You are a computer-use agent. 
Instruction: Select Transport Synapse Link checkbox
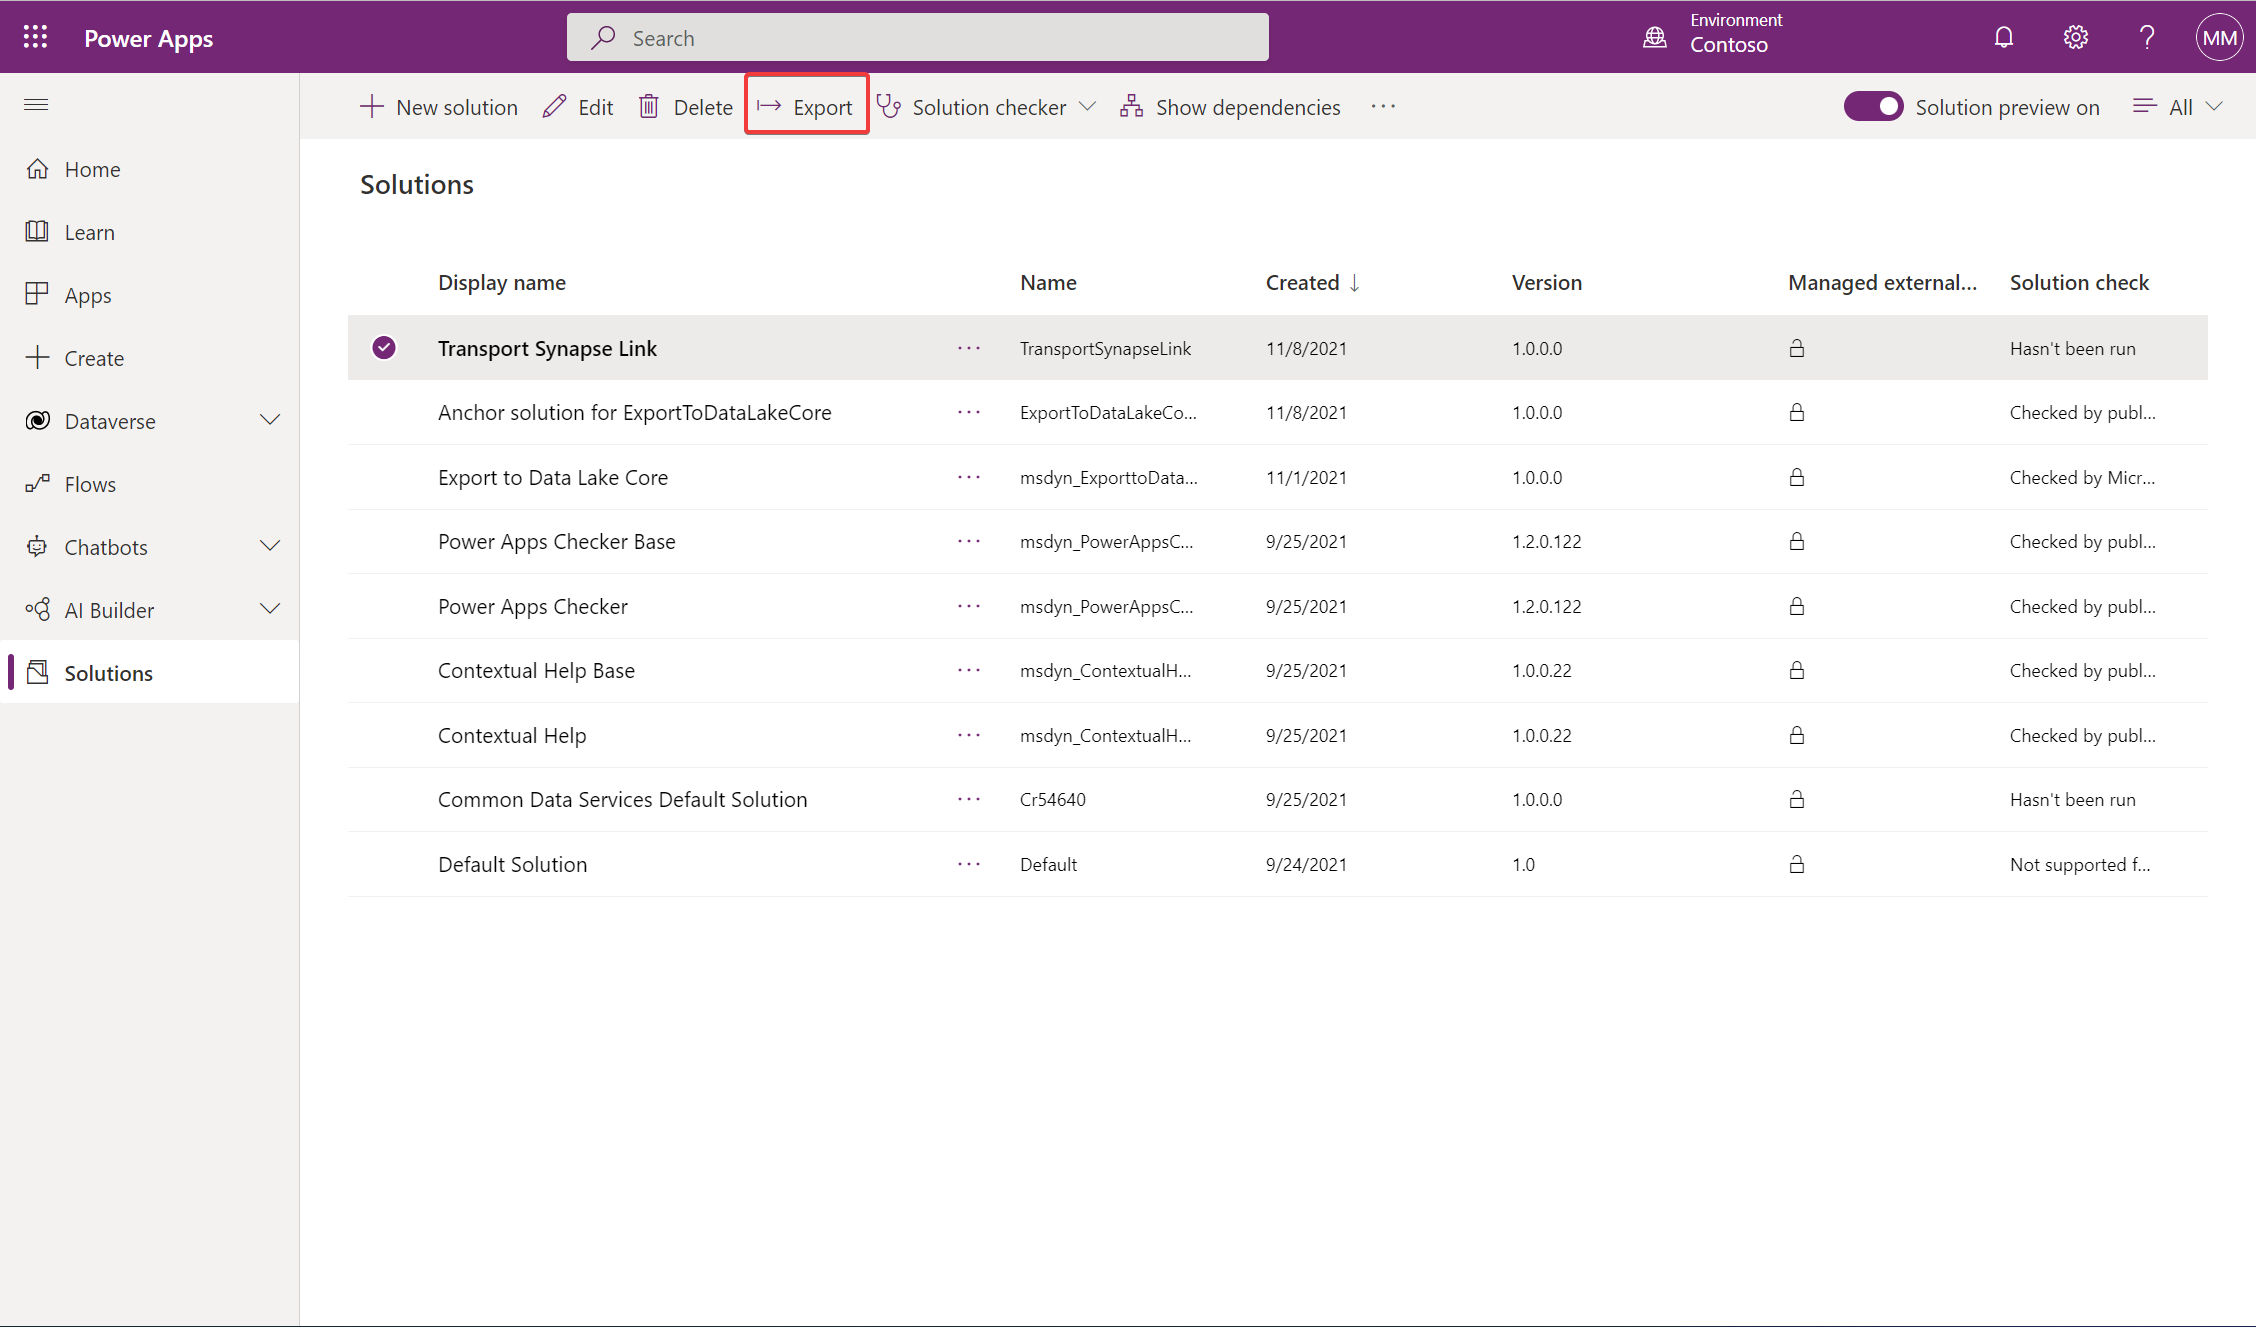pos(384,348)
